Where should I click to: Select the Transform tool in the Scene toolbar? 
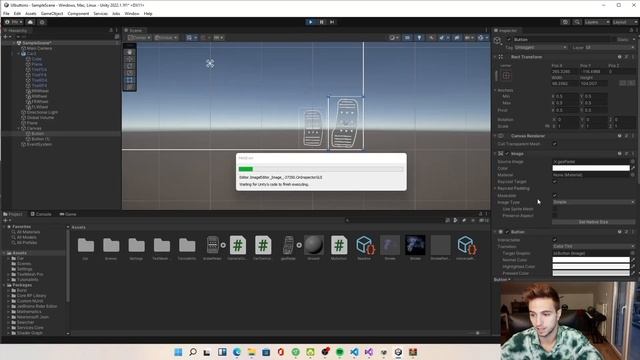pos(129,87)
